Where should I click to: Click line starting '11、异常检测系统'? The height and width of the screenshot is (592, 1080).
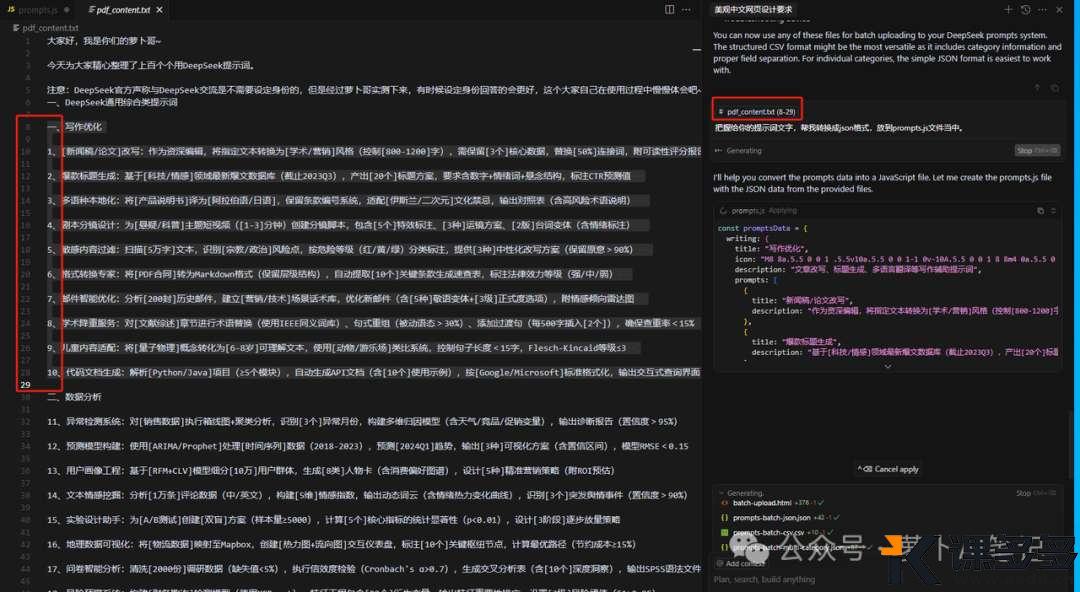362,422
